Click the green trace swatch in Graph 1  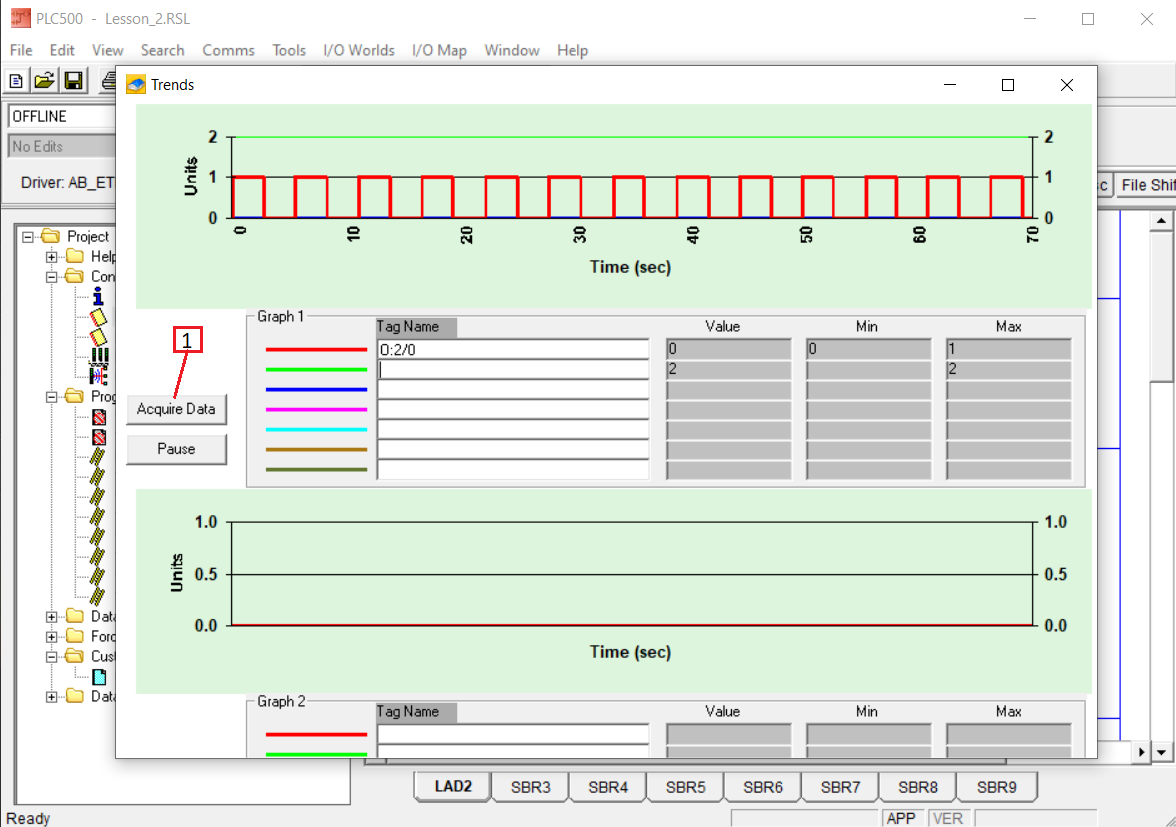tap(316, 370)
